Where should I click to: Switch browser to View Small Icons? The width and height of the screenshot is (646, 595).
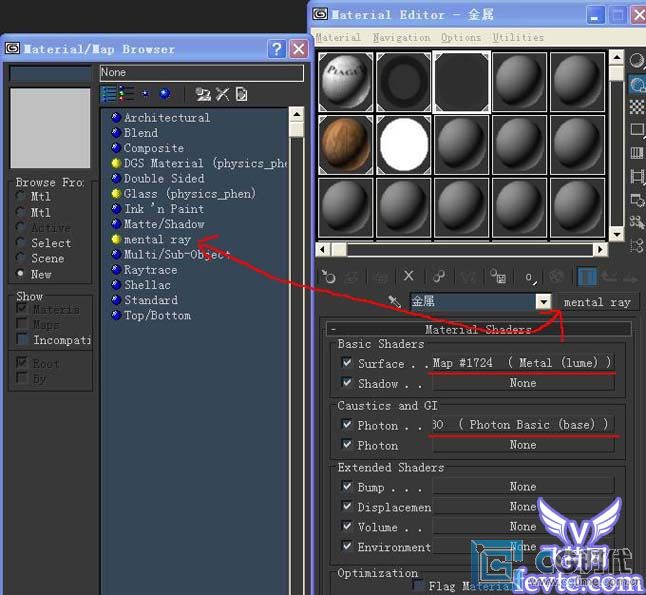click(145, 94)
